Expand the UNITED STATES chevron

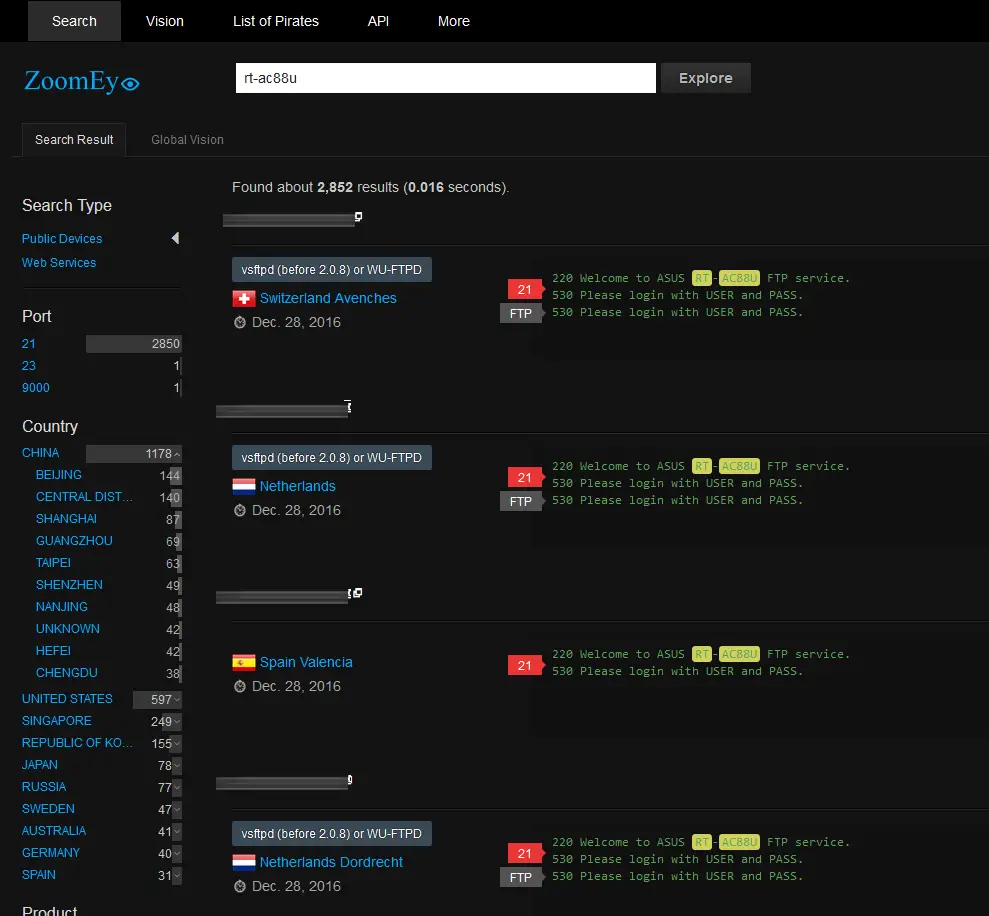[177, 700]
